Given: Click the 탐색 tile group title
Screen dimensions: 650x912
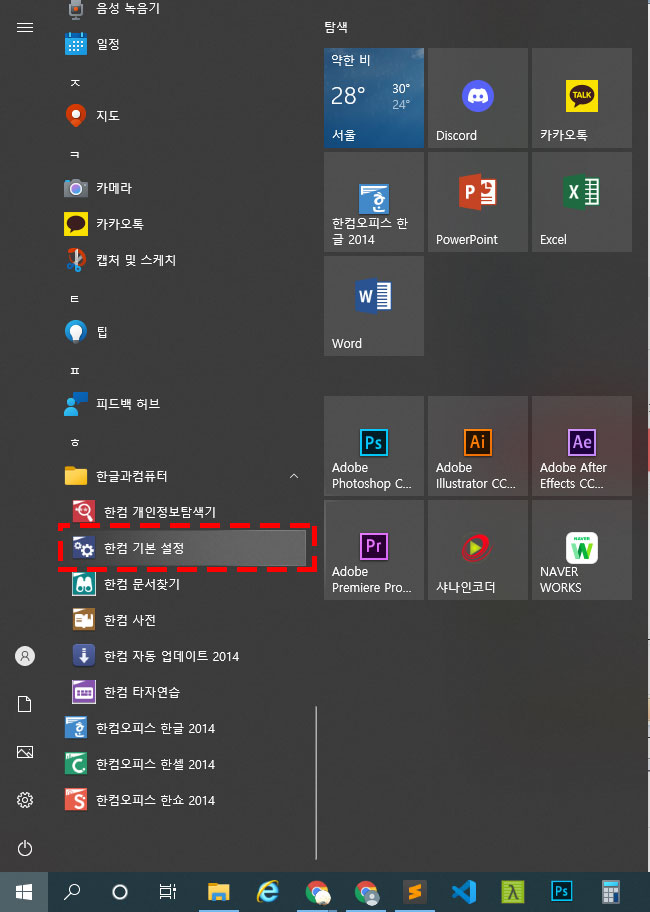Looking at the screenshot, I should tap(336, 27).
